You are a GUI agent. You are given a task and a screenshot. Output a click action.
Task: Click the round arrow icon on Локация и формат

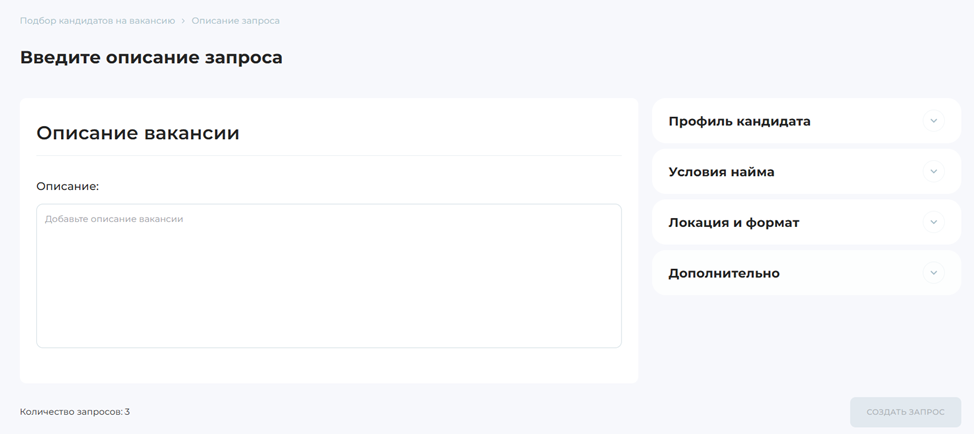coord(933,222)
